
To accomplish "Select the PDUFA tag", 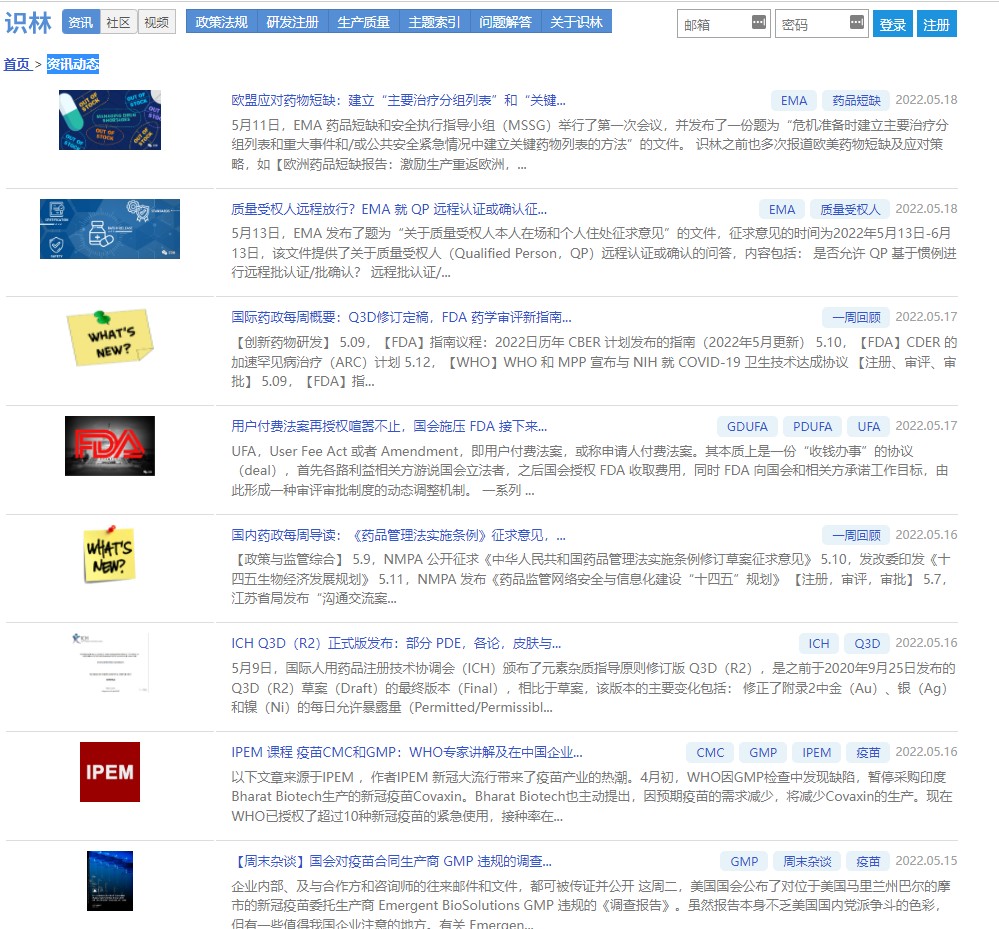I will (x=812, y=426).
